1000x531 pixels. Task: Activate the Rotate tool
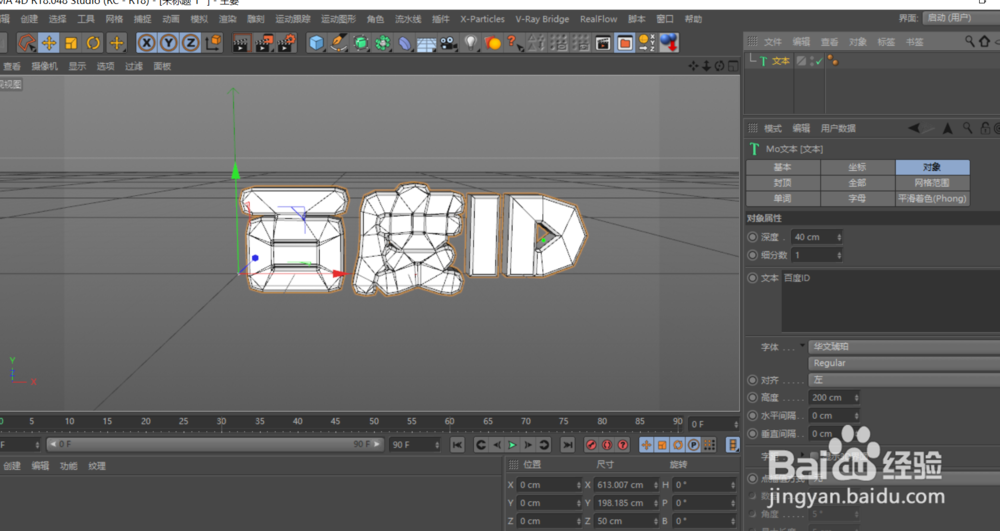pyautogui.click(x=93, y=43)
